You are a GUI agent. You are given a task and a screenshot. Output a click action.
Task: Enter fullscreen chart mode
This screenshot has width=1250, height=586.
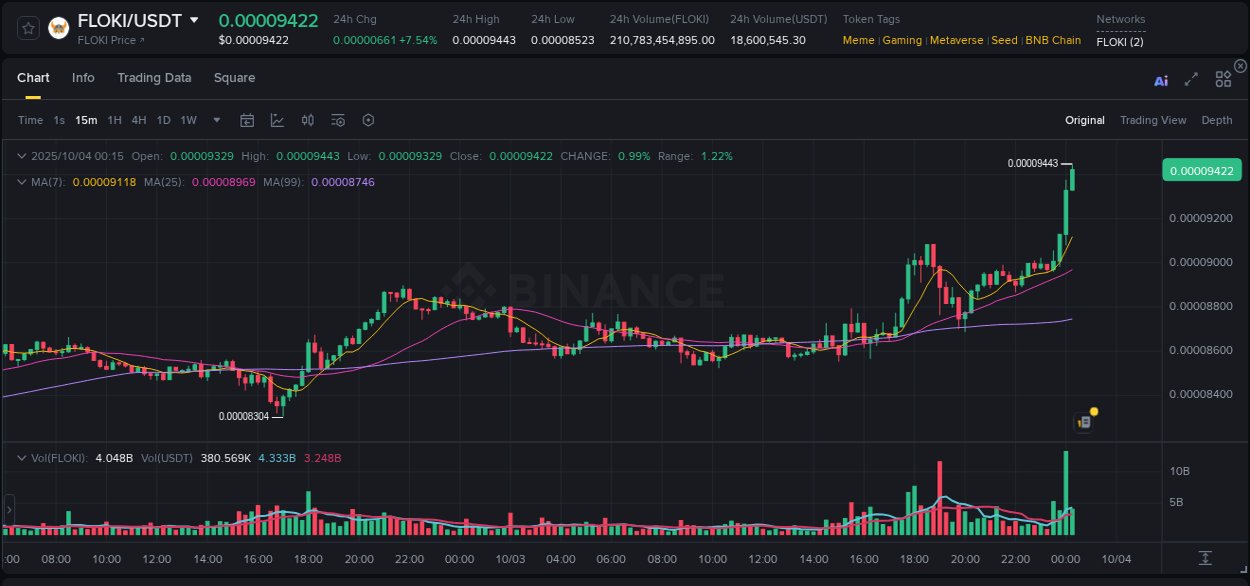click(1190, 79)
